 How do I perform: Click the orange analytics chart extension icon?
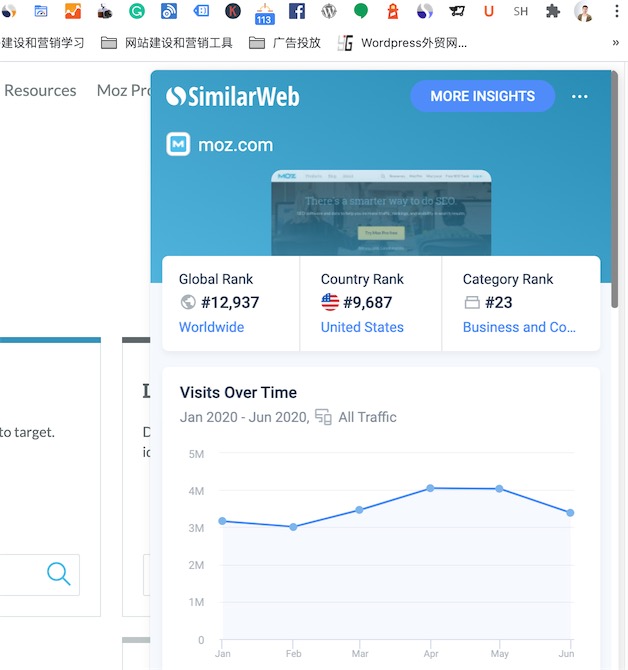[73, 11]
